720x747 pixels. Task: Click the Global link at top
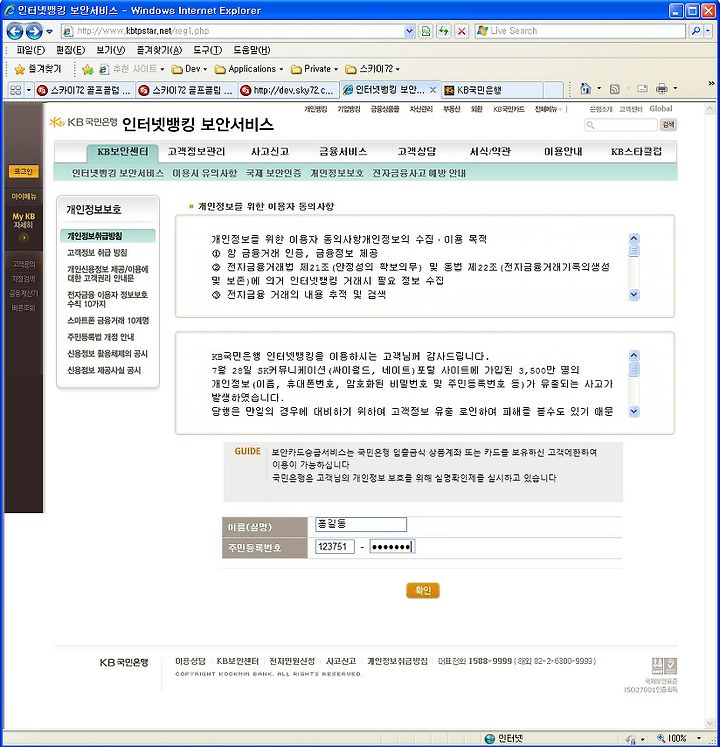660,109
